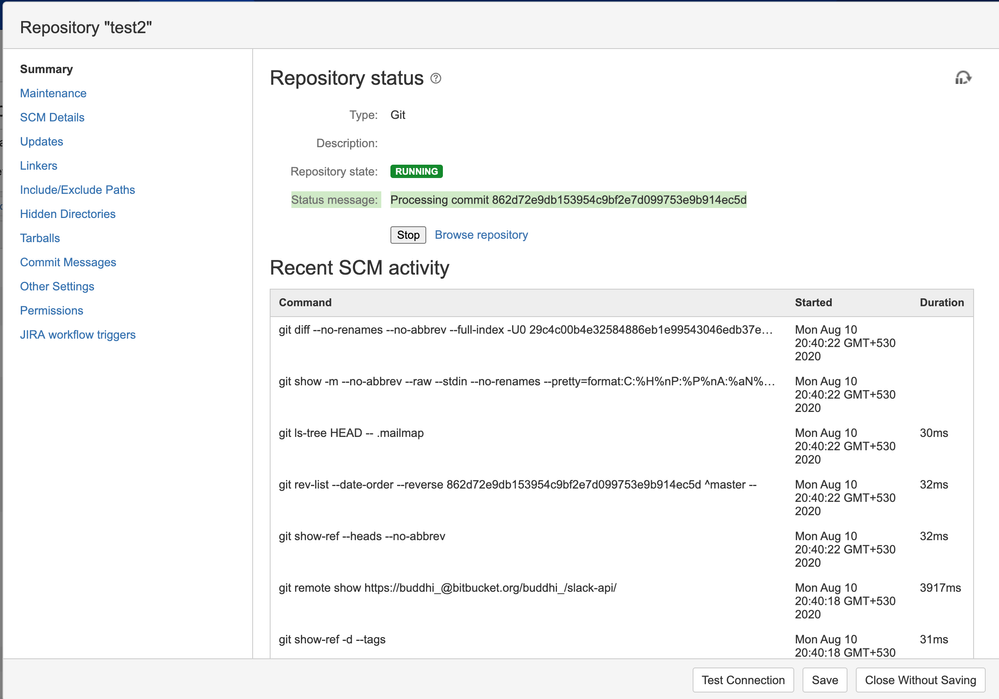Click the Duration column header

coord(942,303)
